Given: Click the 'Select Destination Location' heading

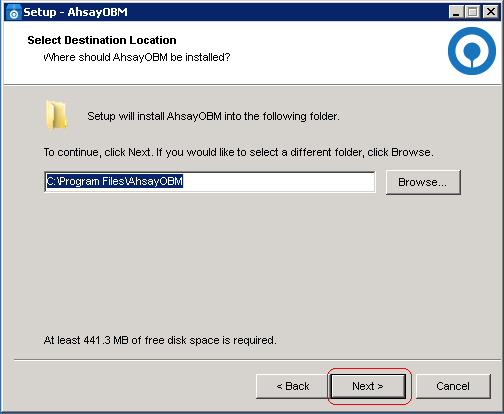Looking at the screenshot, I should [102, 40].
